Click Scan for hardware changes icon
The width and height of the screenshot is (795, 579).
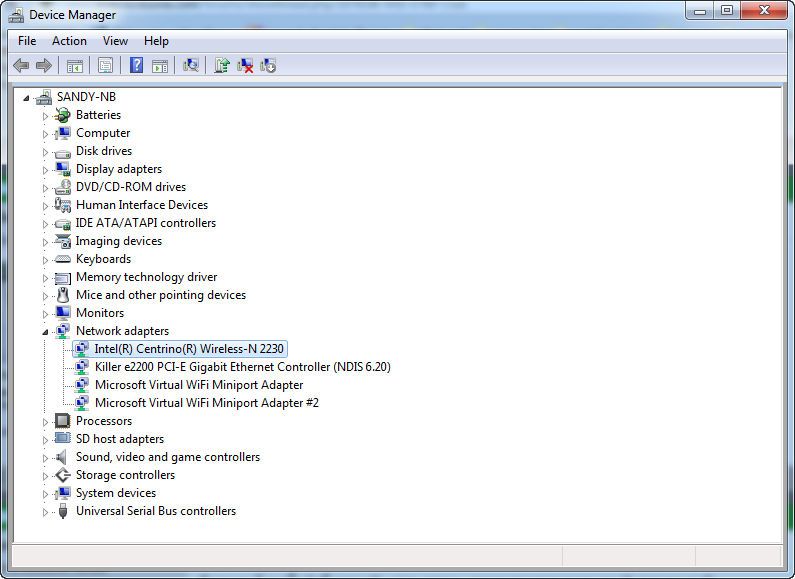(190, 66)
